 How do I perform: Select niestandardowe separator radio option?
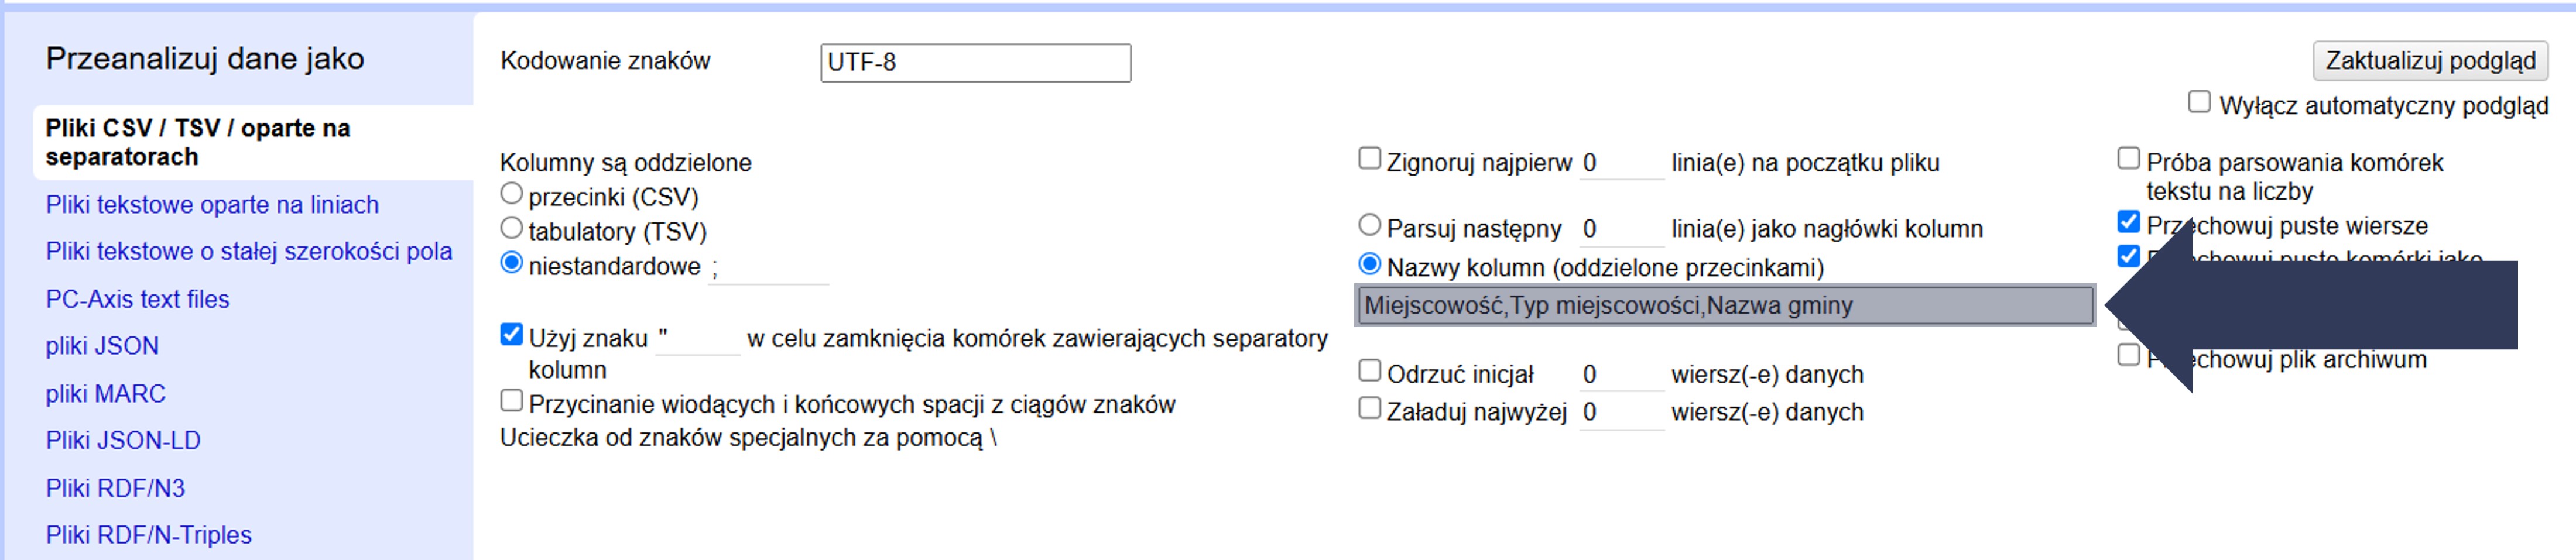coord(511,264)
